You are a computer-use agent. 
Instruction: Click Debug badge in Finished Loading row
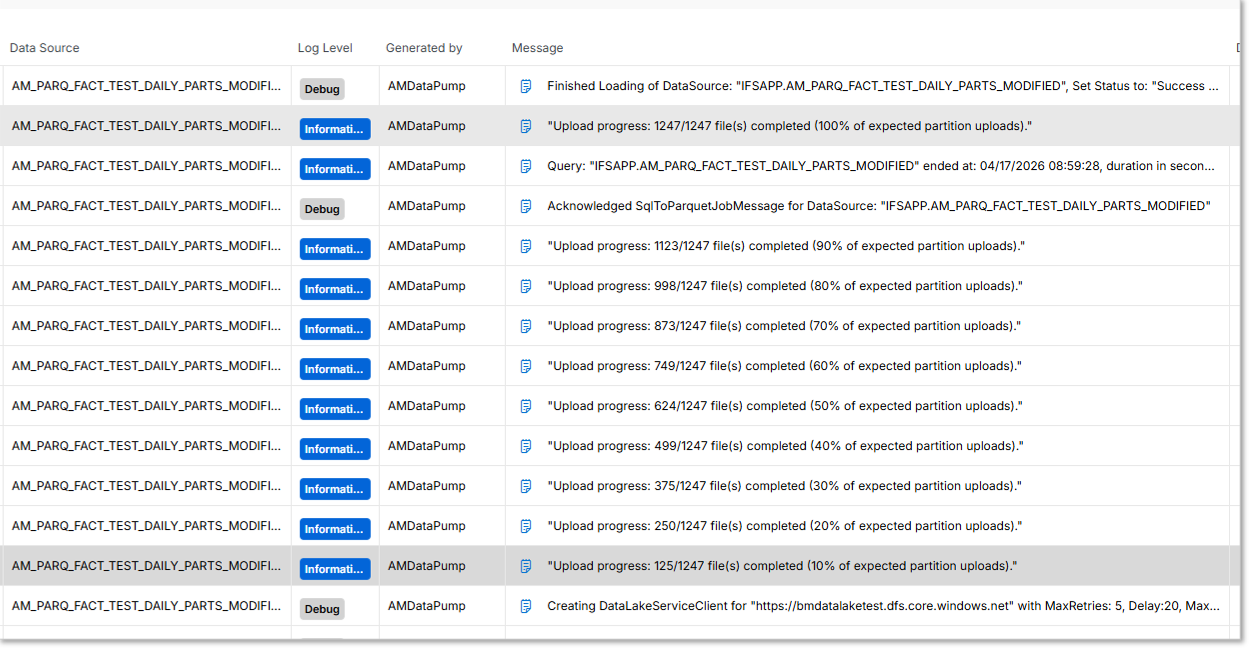tap(322, 89)
